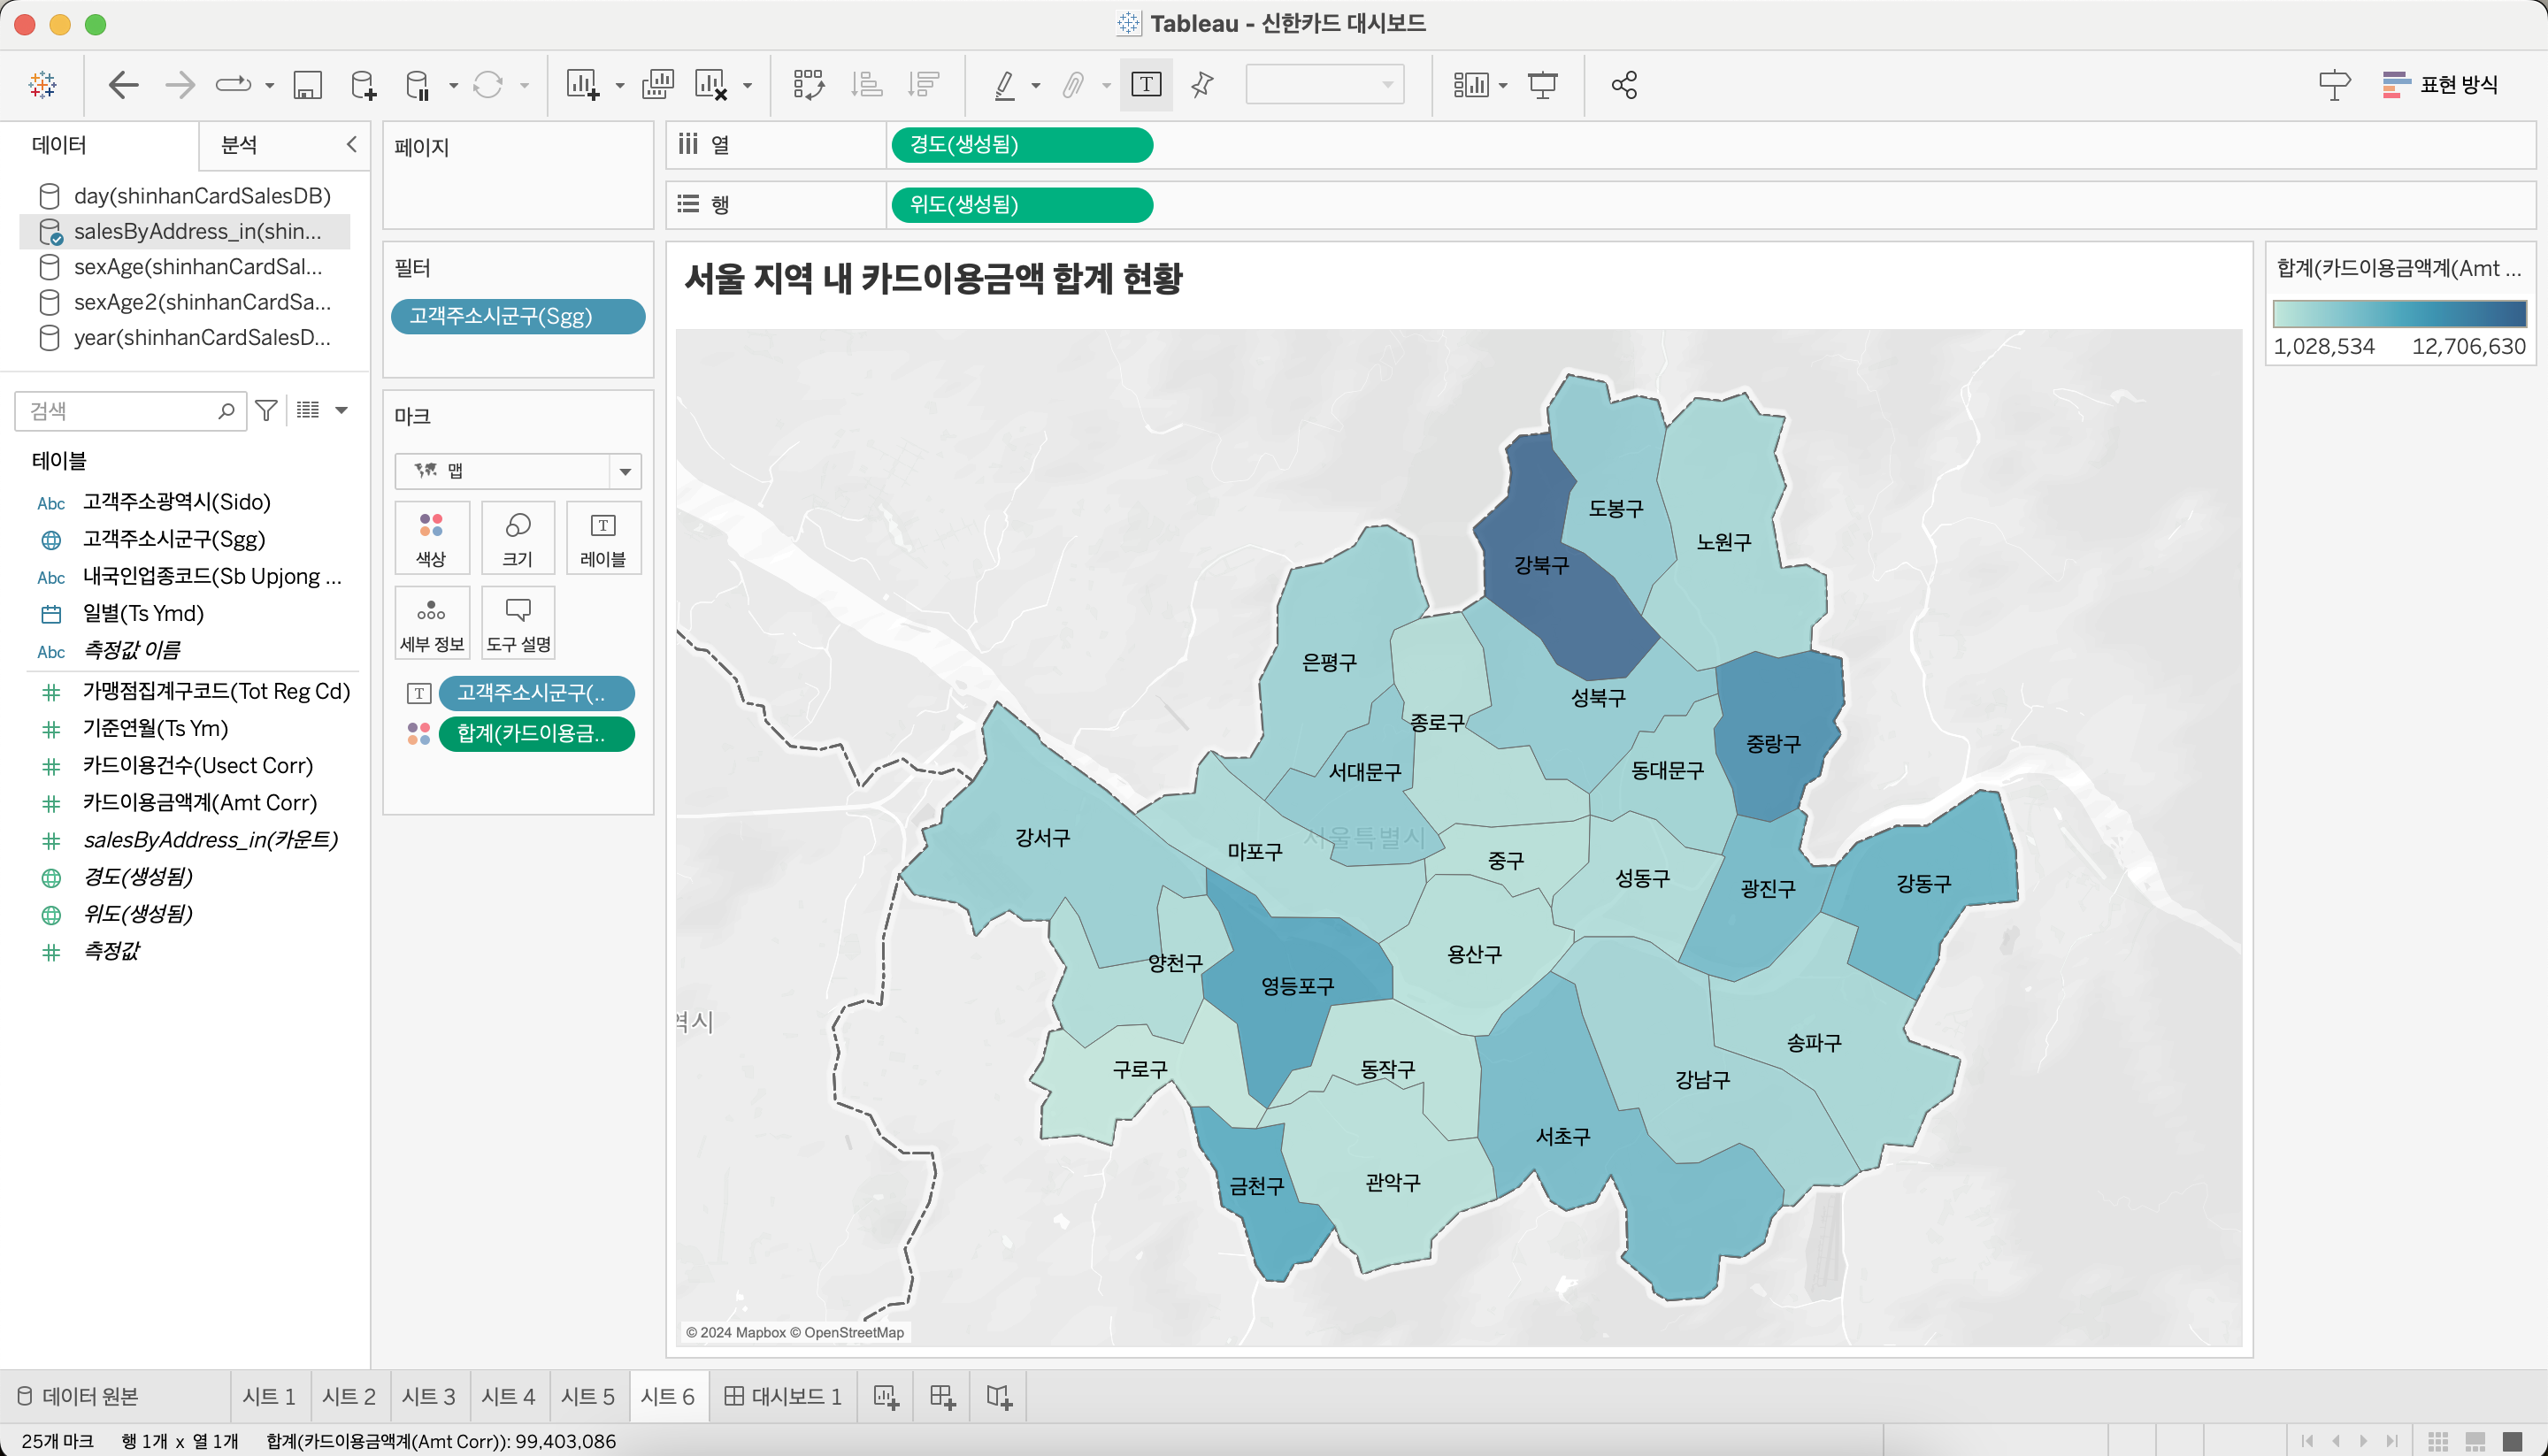Click the Presentation mode icon
Image resolution: width=2548 pixels, height=1456 pixels.
(x=1542, y=85)
